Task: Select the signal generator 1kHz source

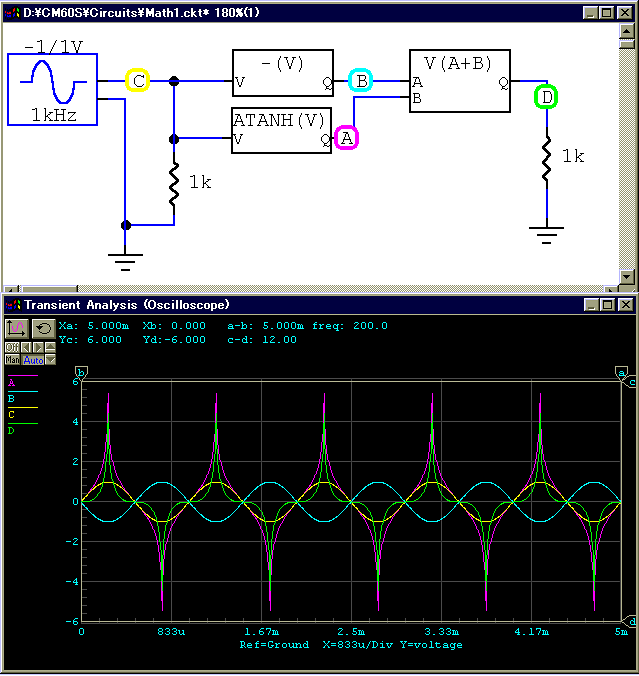Action: click(x=52, y=90)
